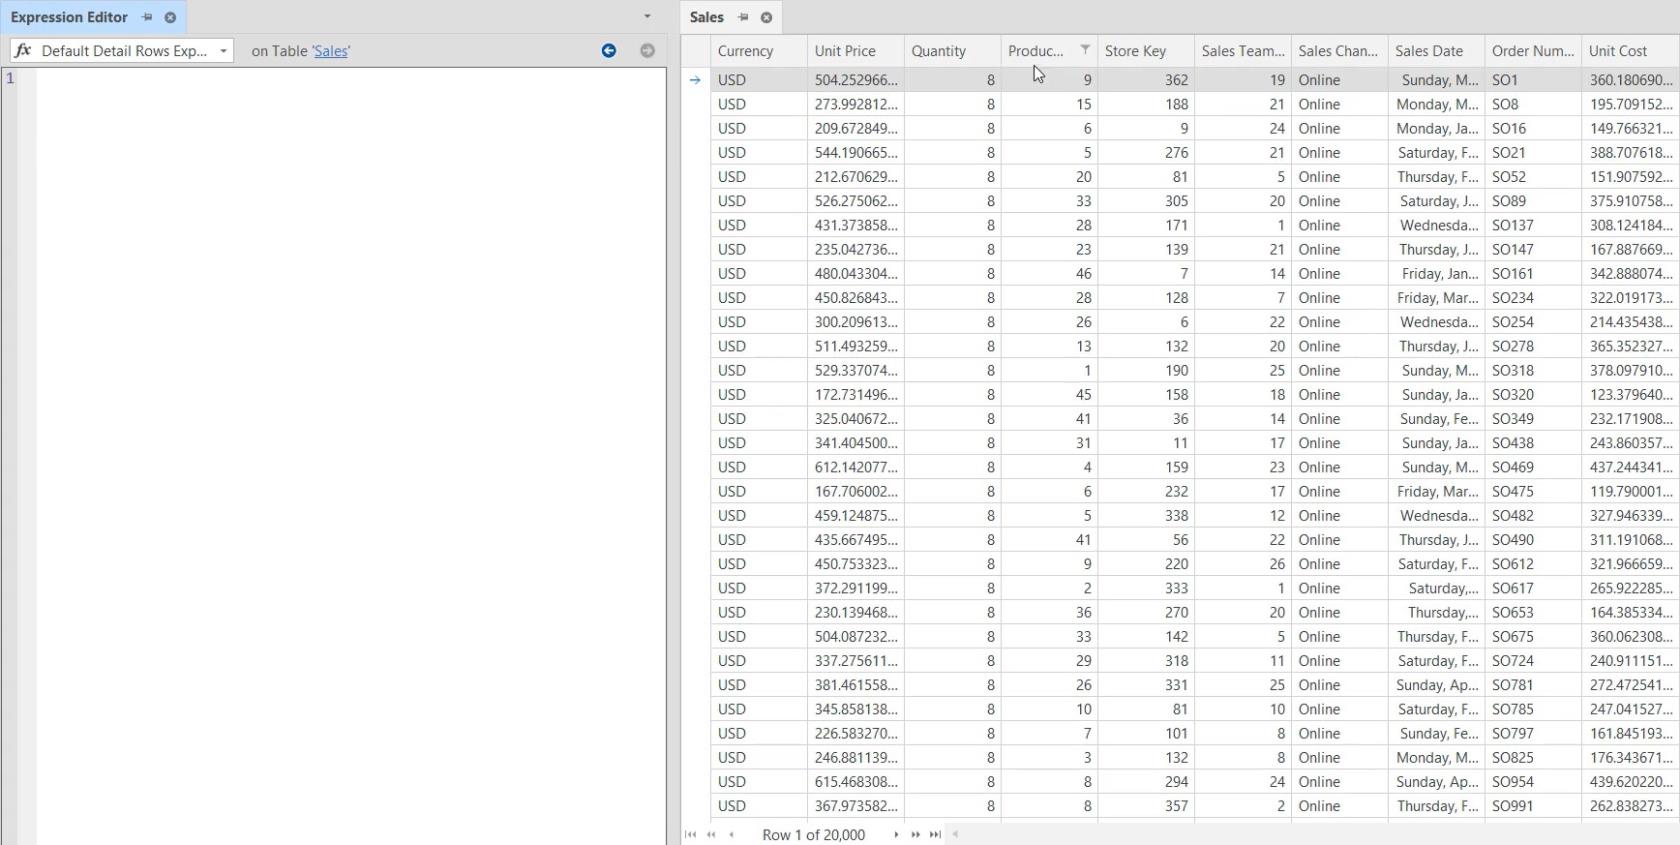Close the Sales preview tab
The width and height of the screenshot is (1680, 845).
[x=766, y=17]
